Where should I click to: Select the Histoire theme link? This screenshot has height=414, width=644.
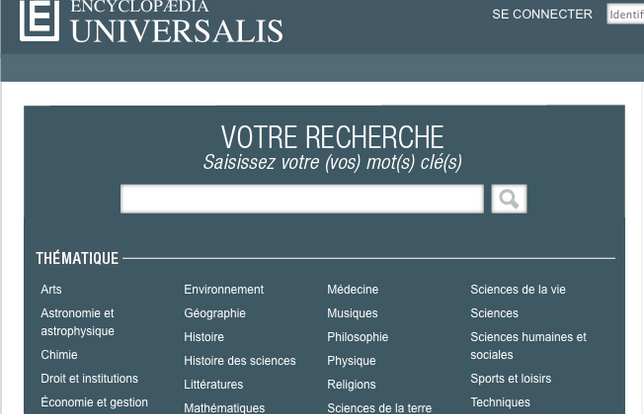[x=204, y=337]
